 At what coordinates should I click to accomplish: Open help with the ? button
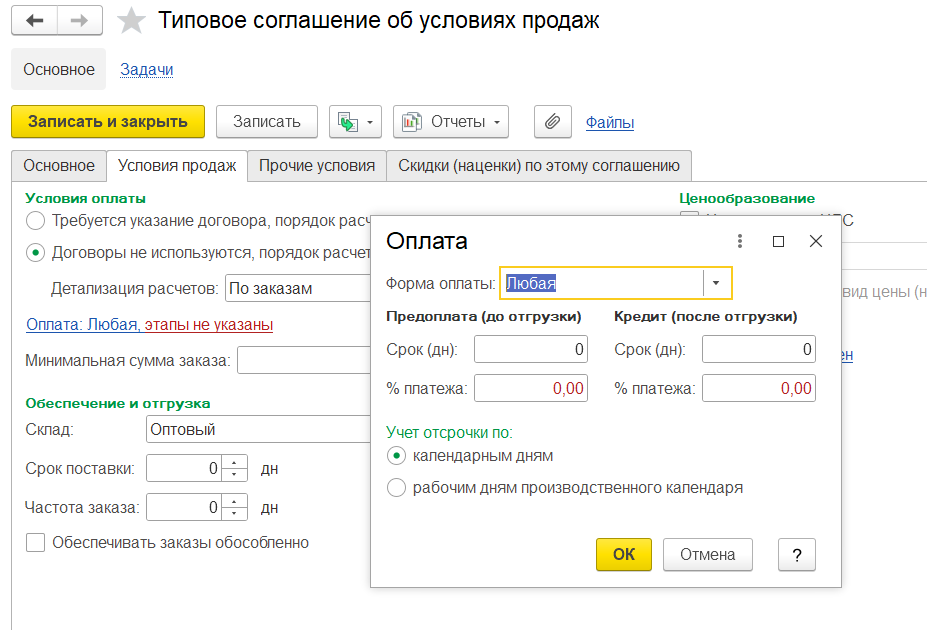point(796,554)
